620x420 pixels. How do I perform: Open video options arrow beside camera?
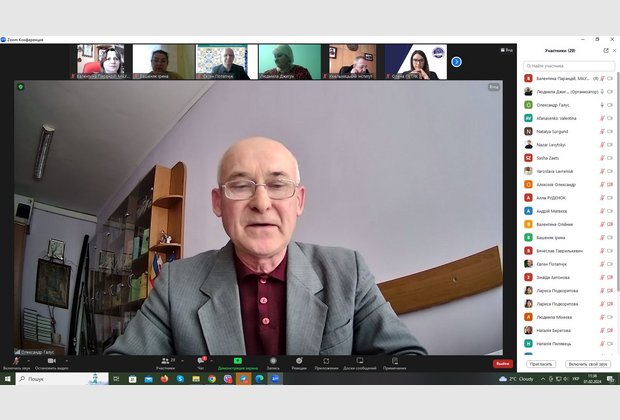click(x=66, y=361)
